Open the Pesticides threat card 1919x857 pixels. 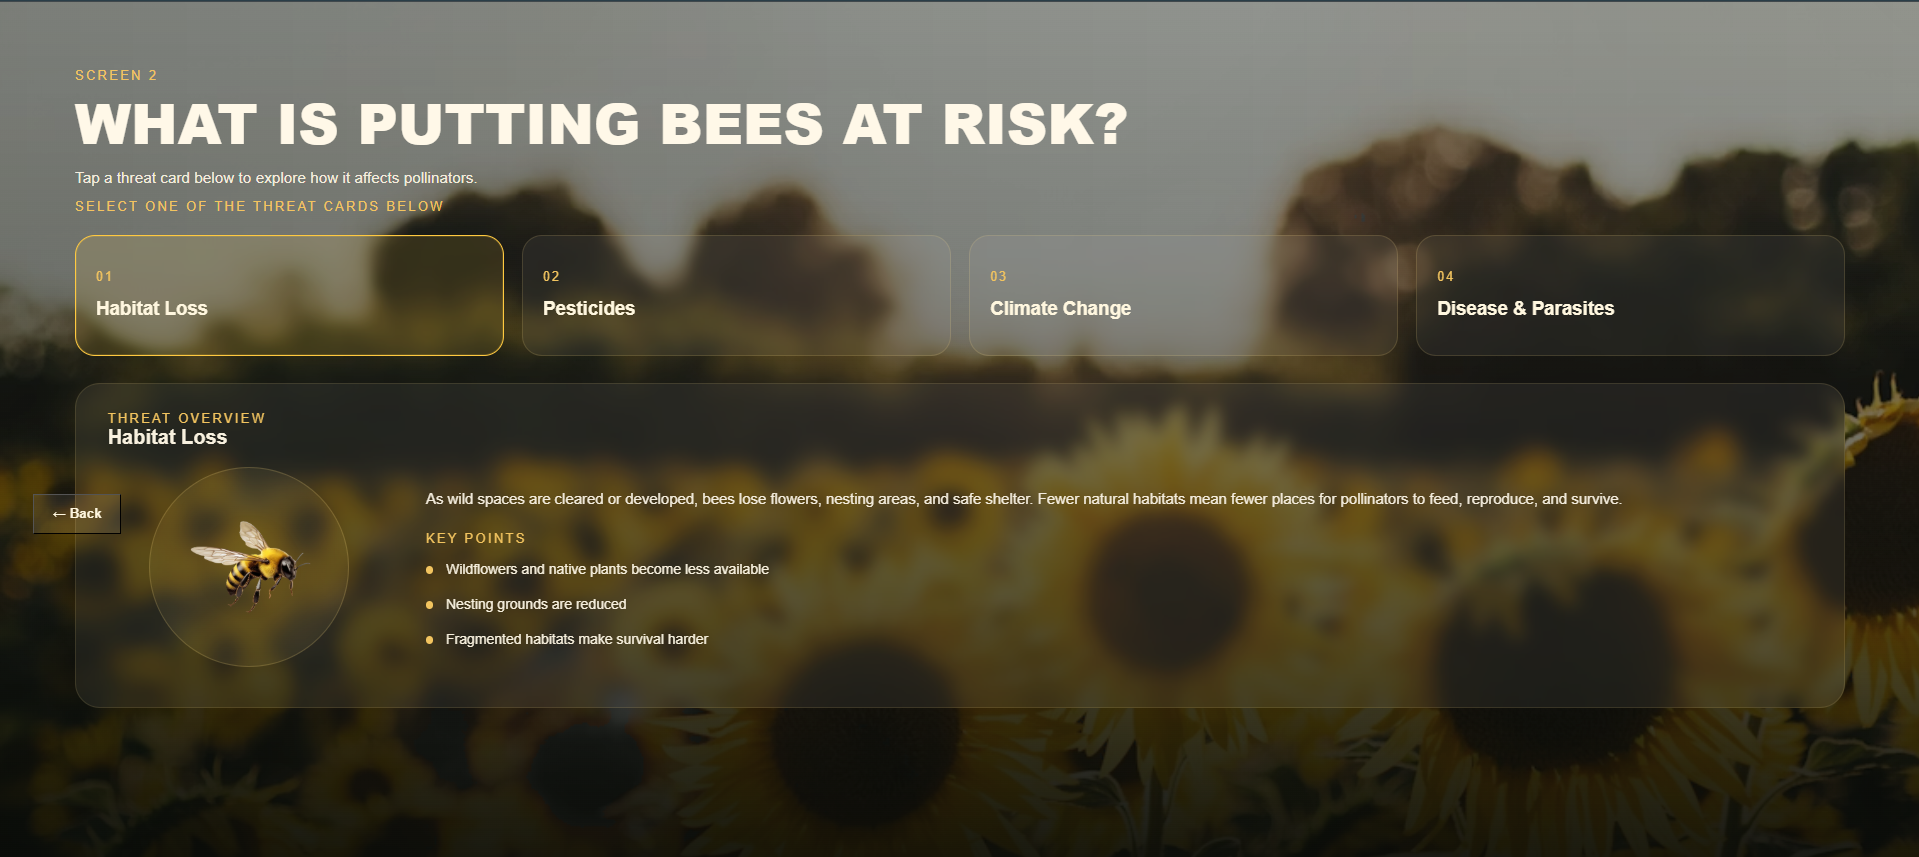[x=735, y=295]
